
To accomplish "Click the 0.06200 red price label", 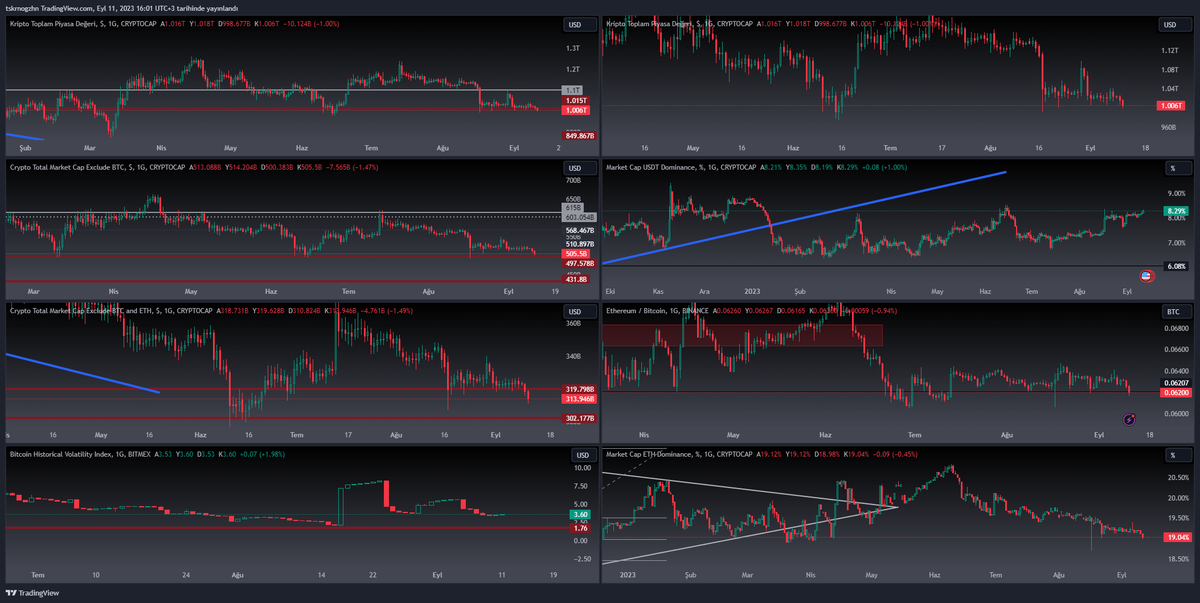I will pos(1174,393).
